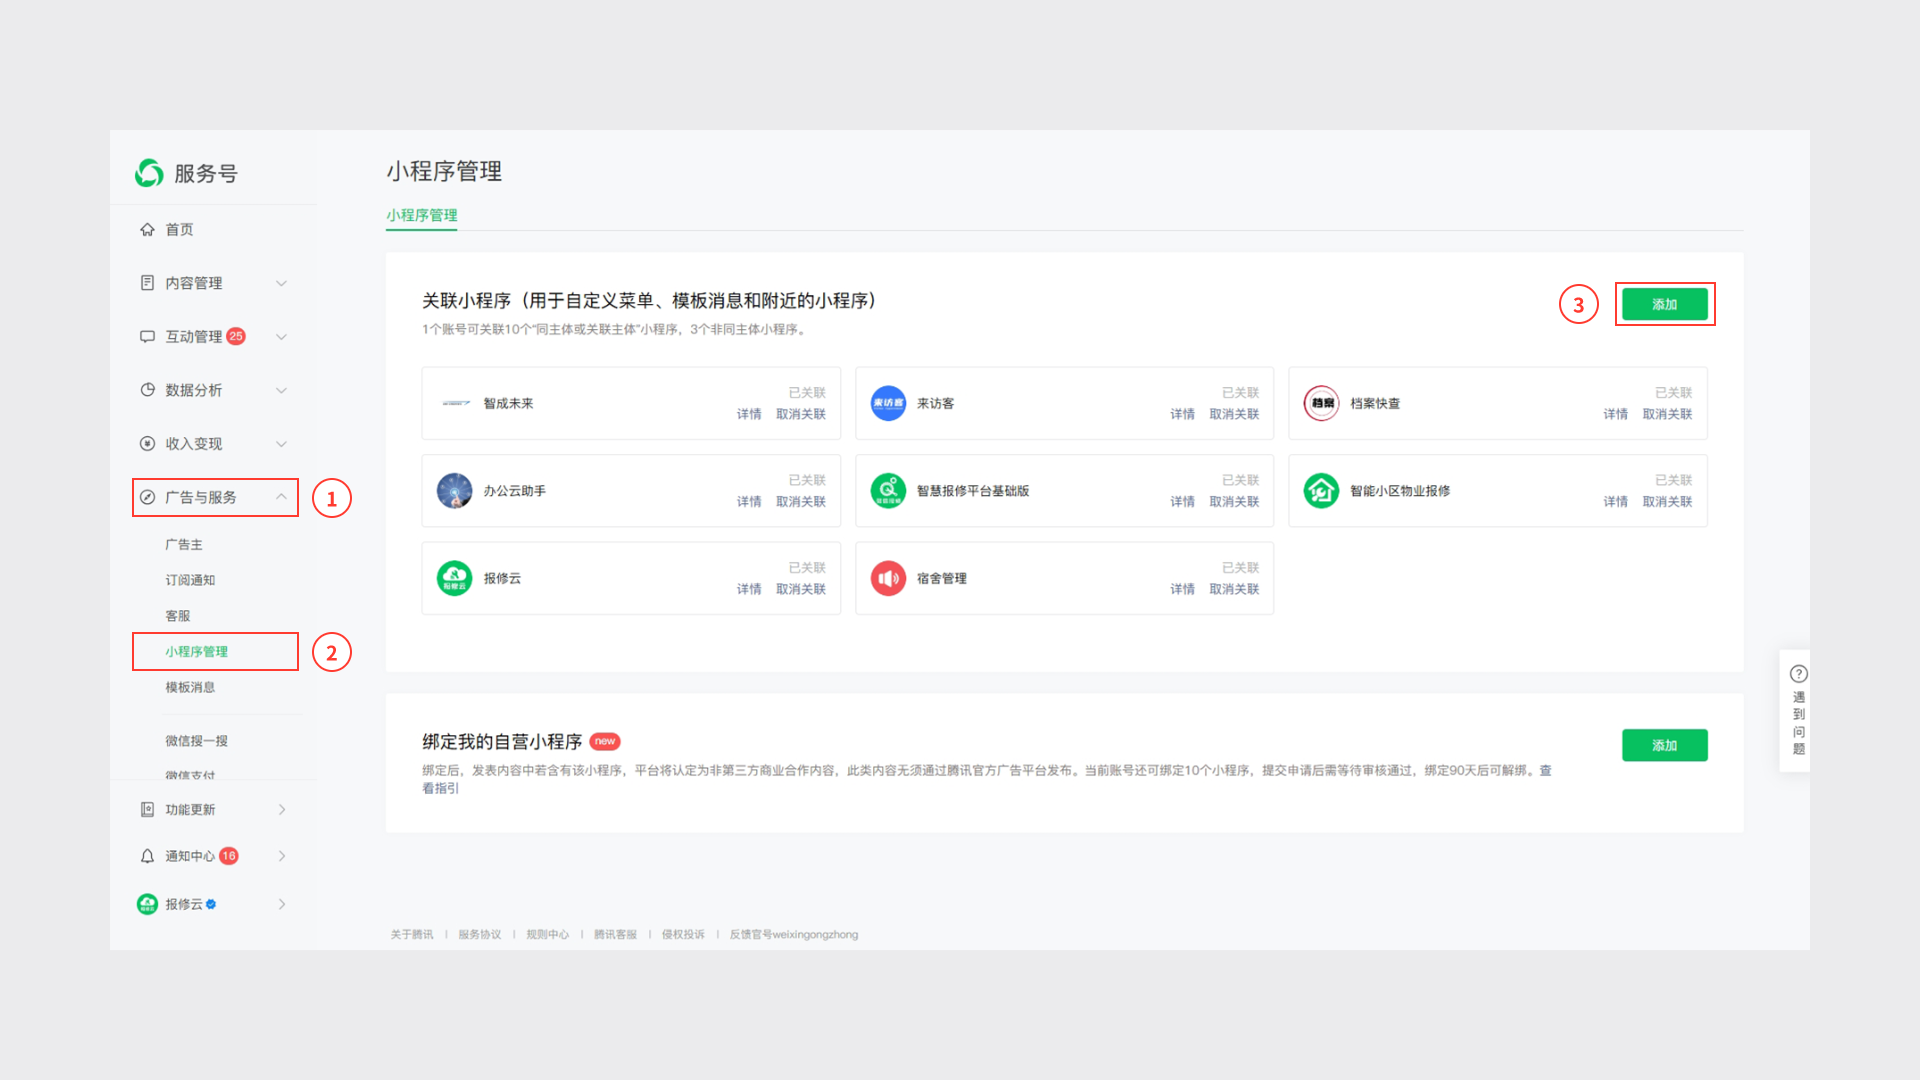Viewport: 1920px width, 1080px height.
Task: Click the 通知中心 bell icon
Action: [x=147, y=856]
